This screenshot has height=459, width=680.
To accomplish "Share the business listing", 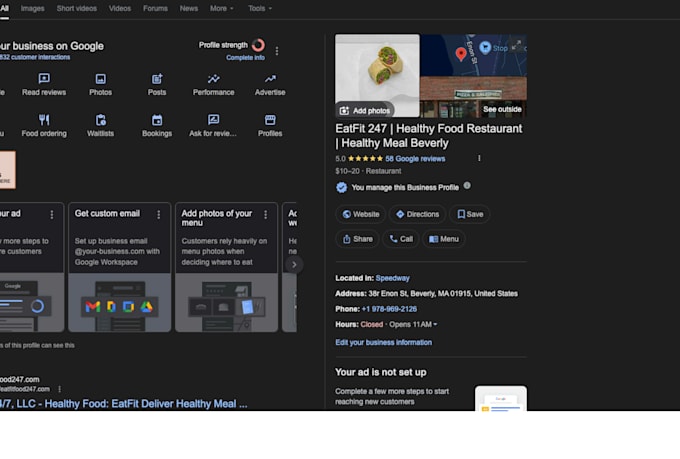I will (x=357, y=239).
